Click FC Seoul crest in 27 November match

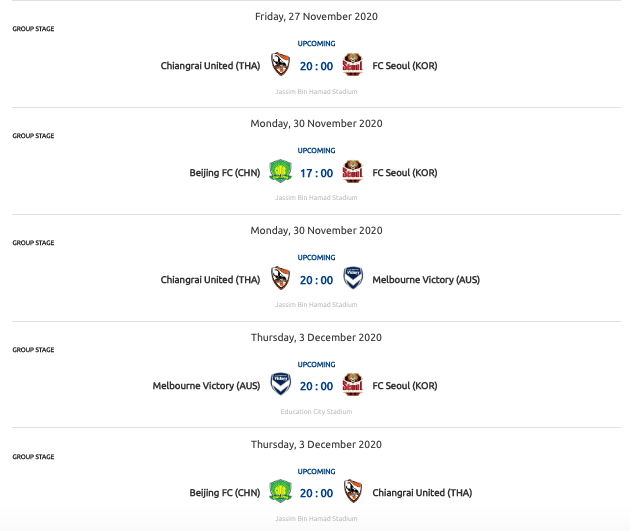(x=352, y=64)
